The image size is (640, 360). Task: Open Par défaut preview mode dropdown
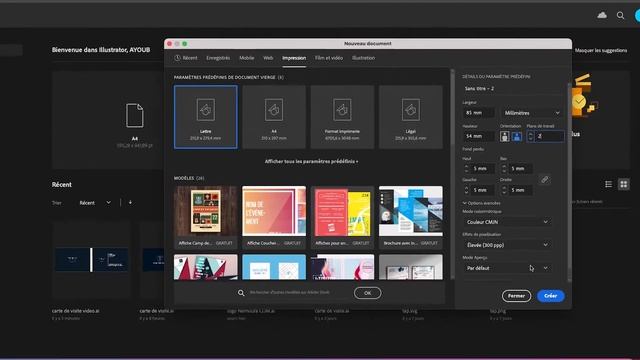(507, 268)
